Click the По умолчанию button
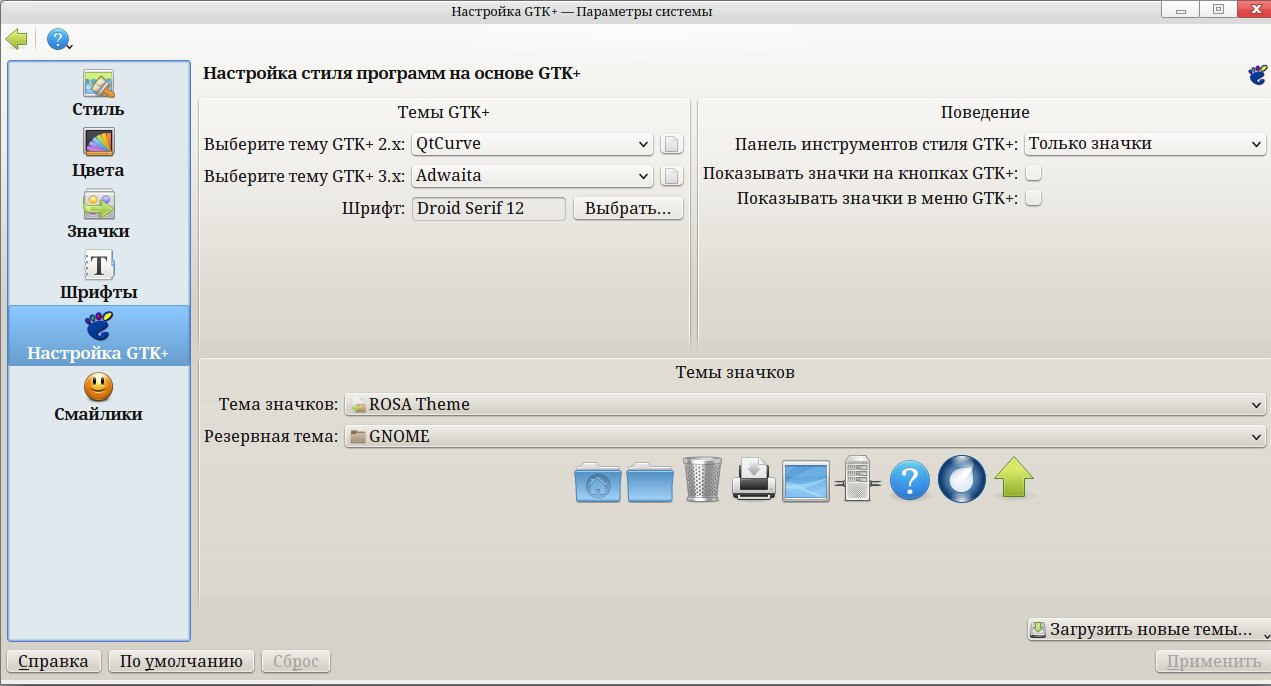This screenshot has height=686, width=1271. click(x=181, y=662)
